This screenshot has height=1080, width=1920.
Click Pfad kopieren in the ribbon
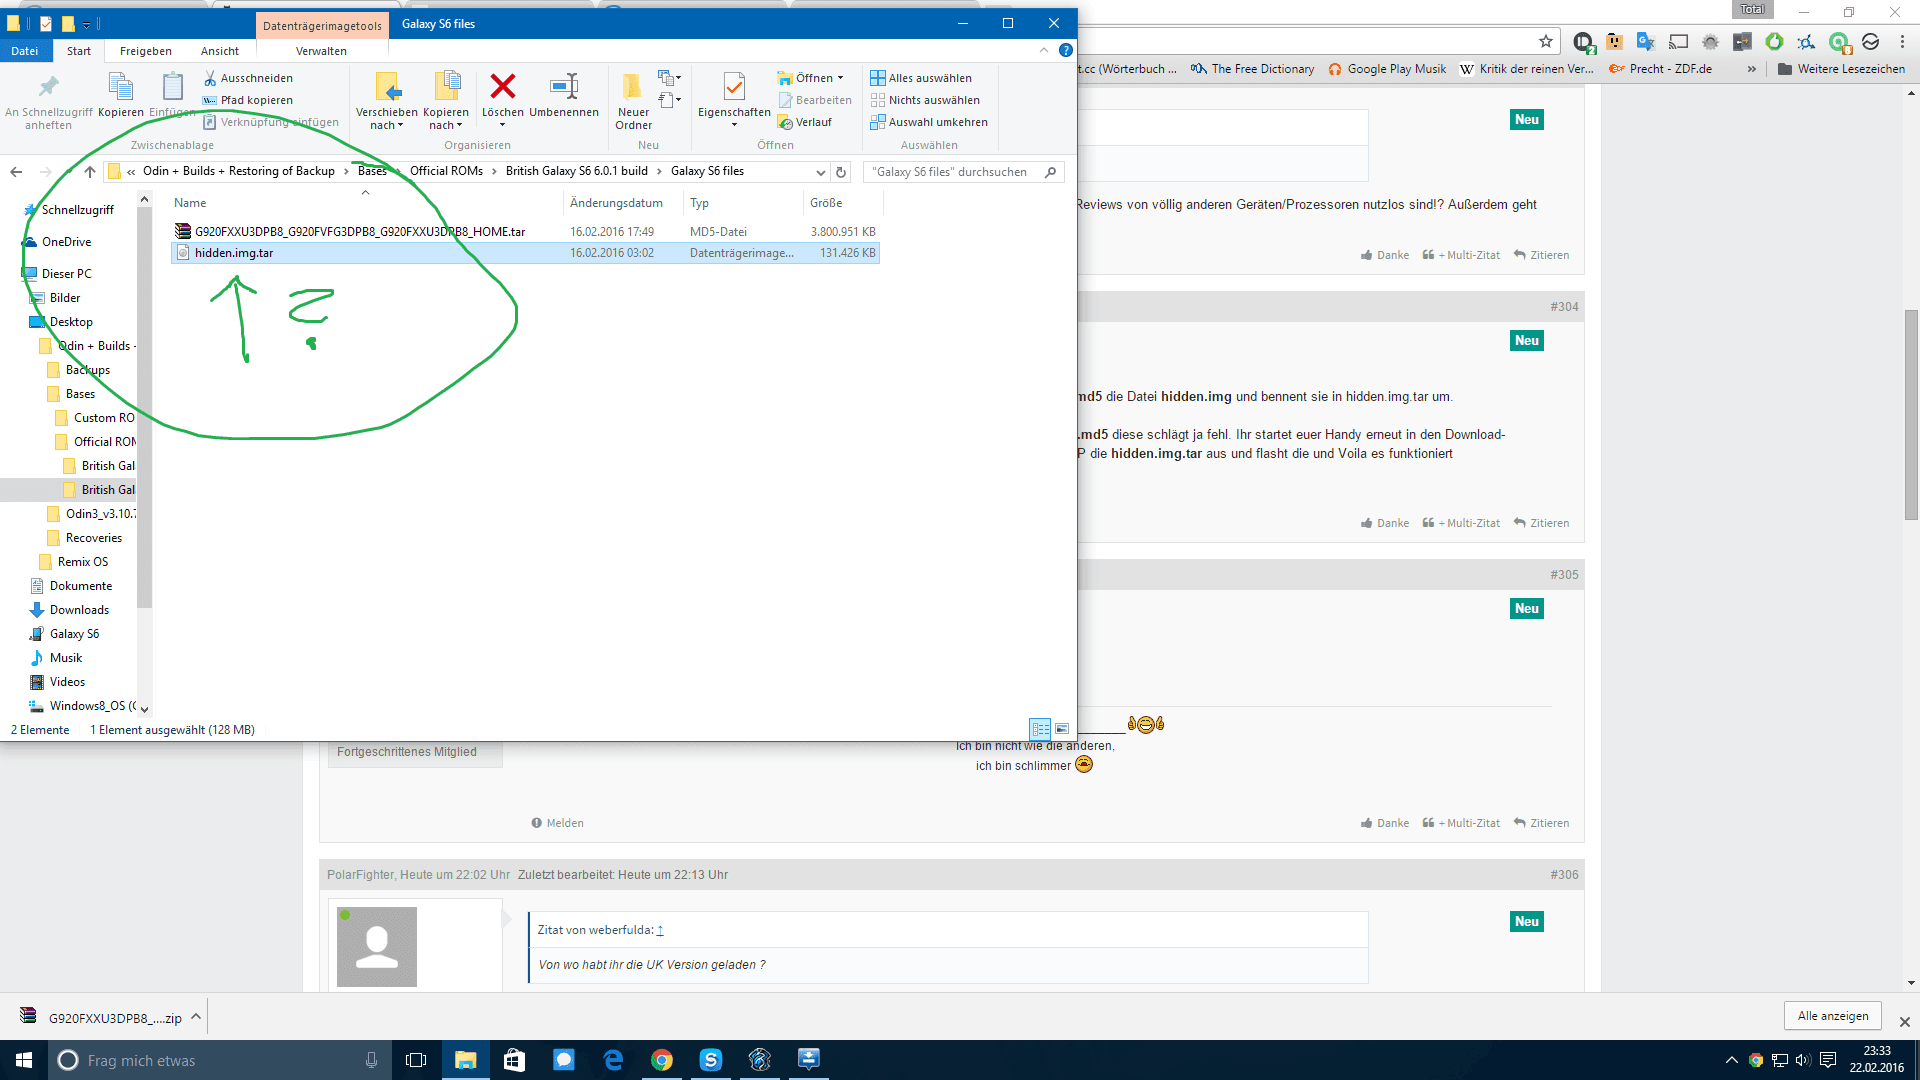(248, 100)
